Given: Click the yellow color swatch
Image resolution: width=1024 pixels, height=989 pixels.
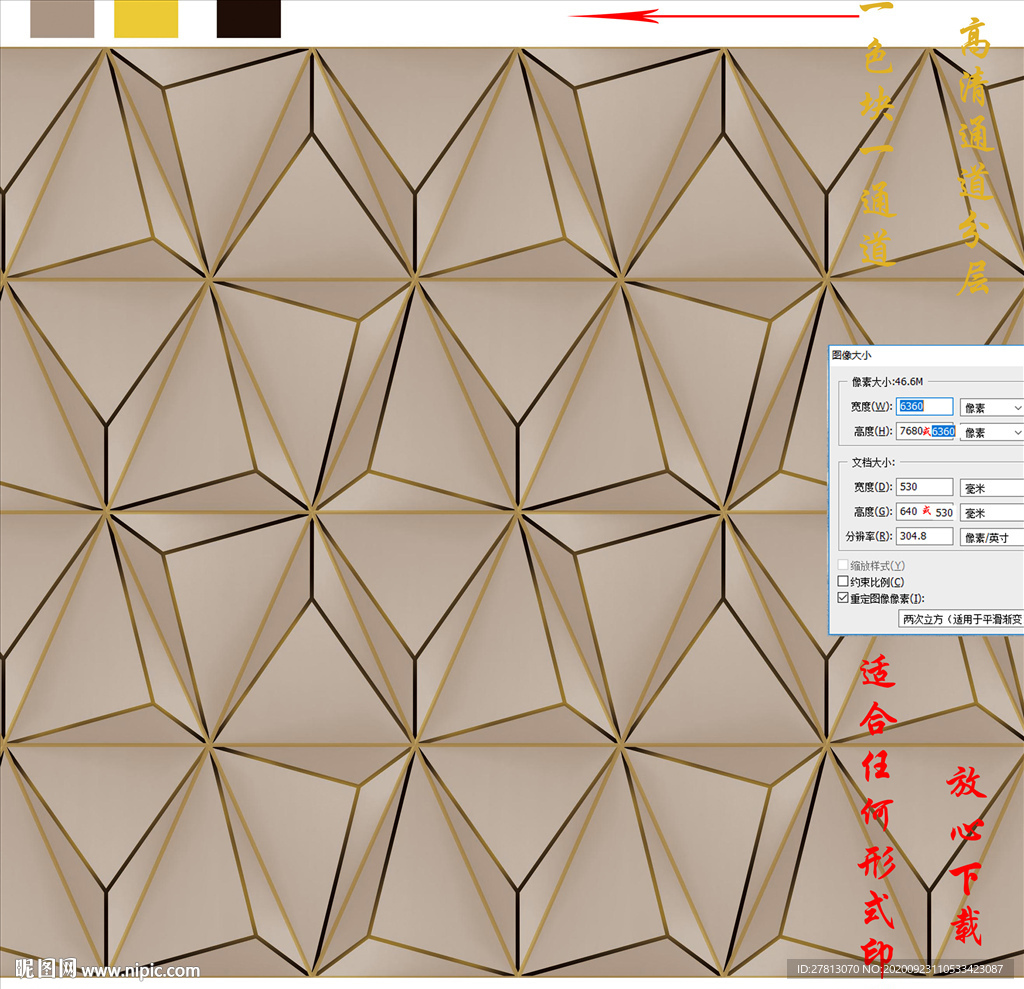Looking at the screenshot, I should [x=146, y=19].
